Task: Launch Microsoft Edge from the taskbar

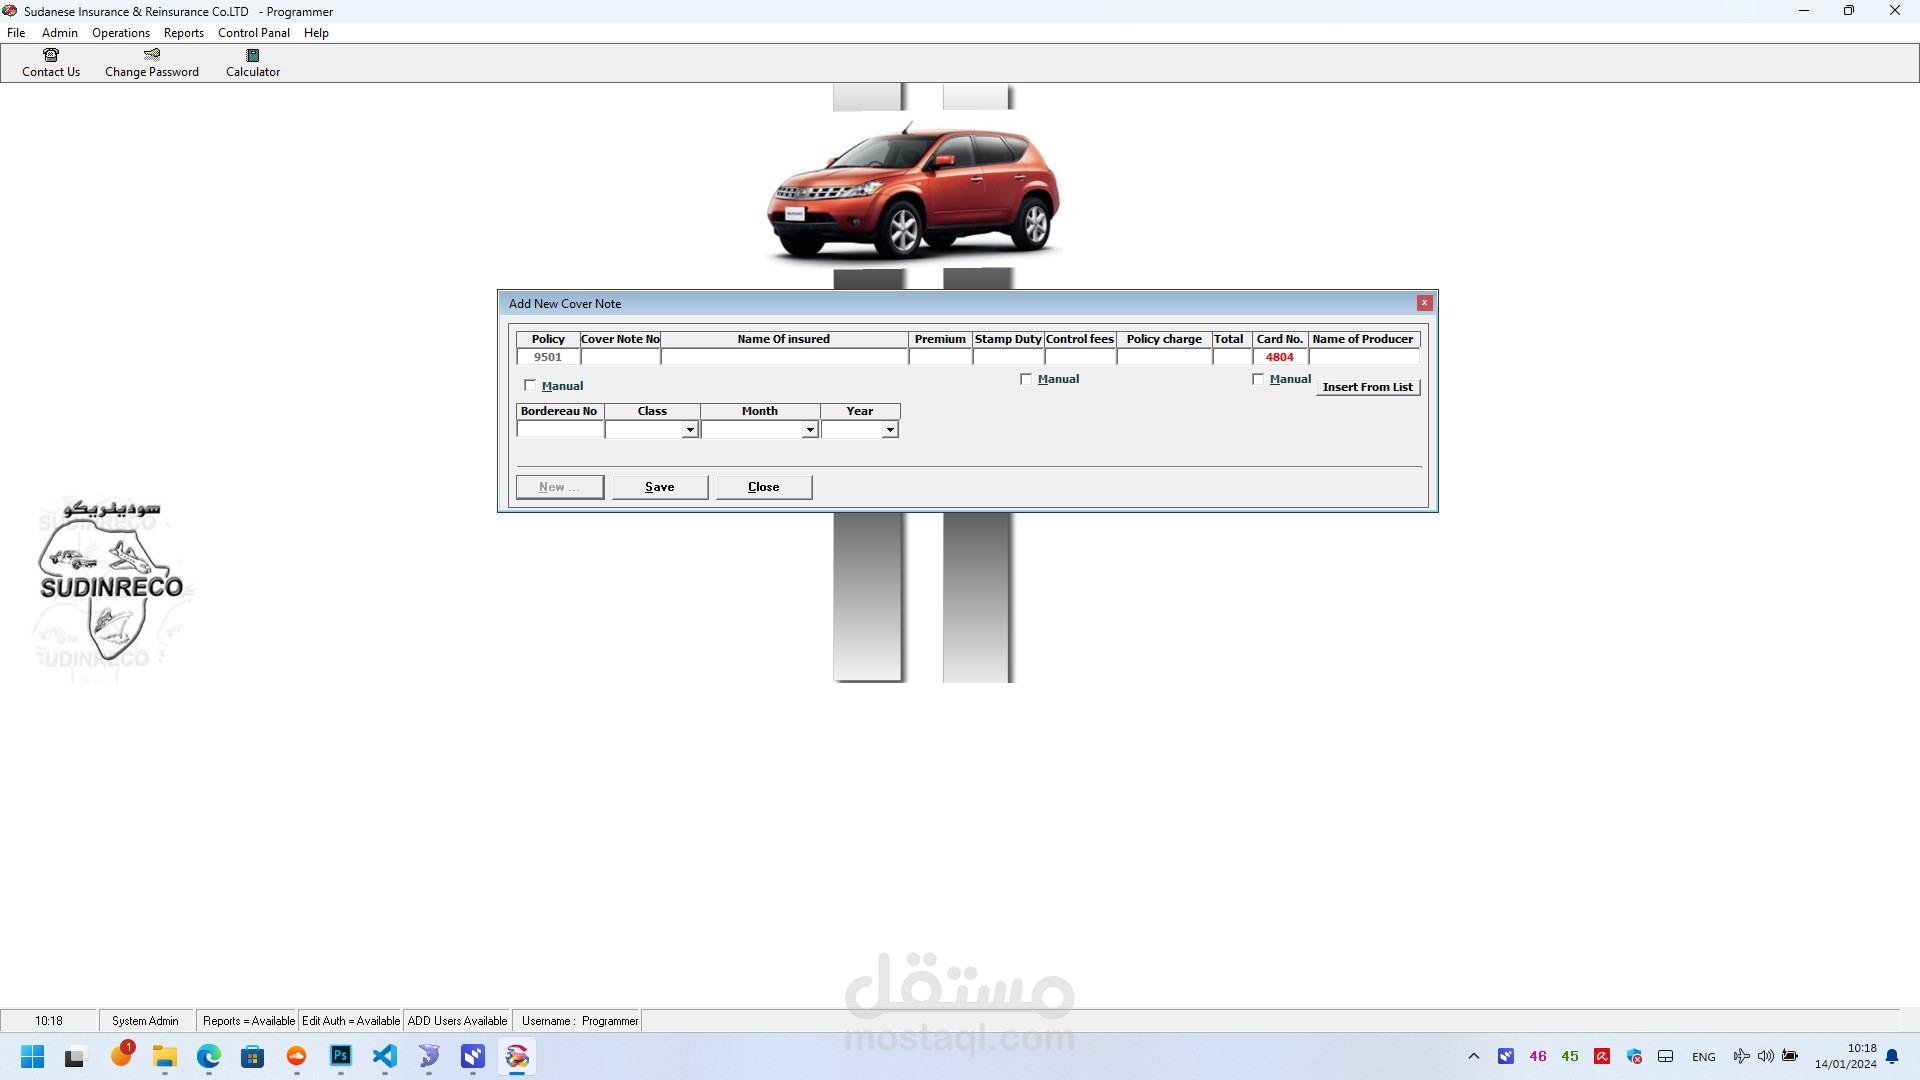Action: [209, 1056]
